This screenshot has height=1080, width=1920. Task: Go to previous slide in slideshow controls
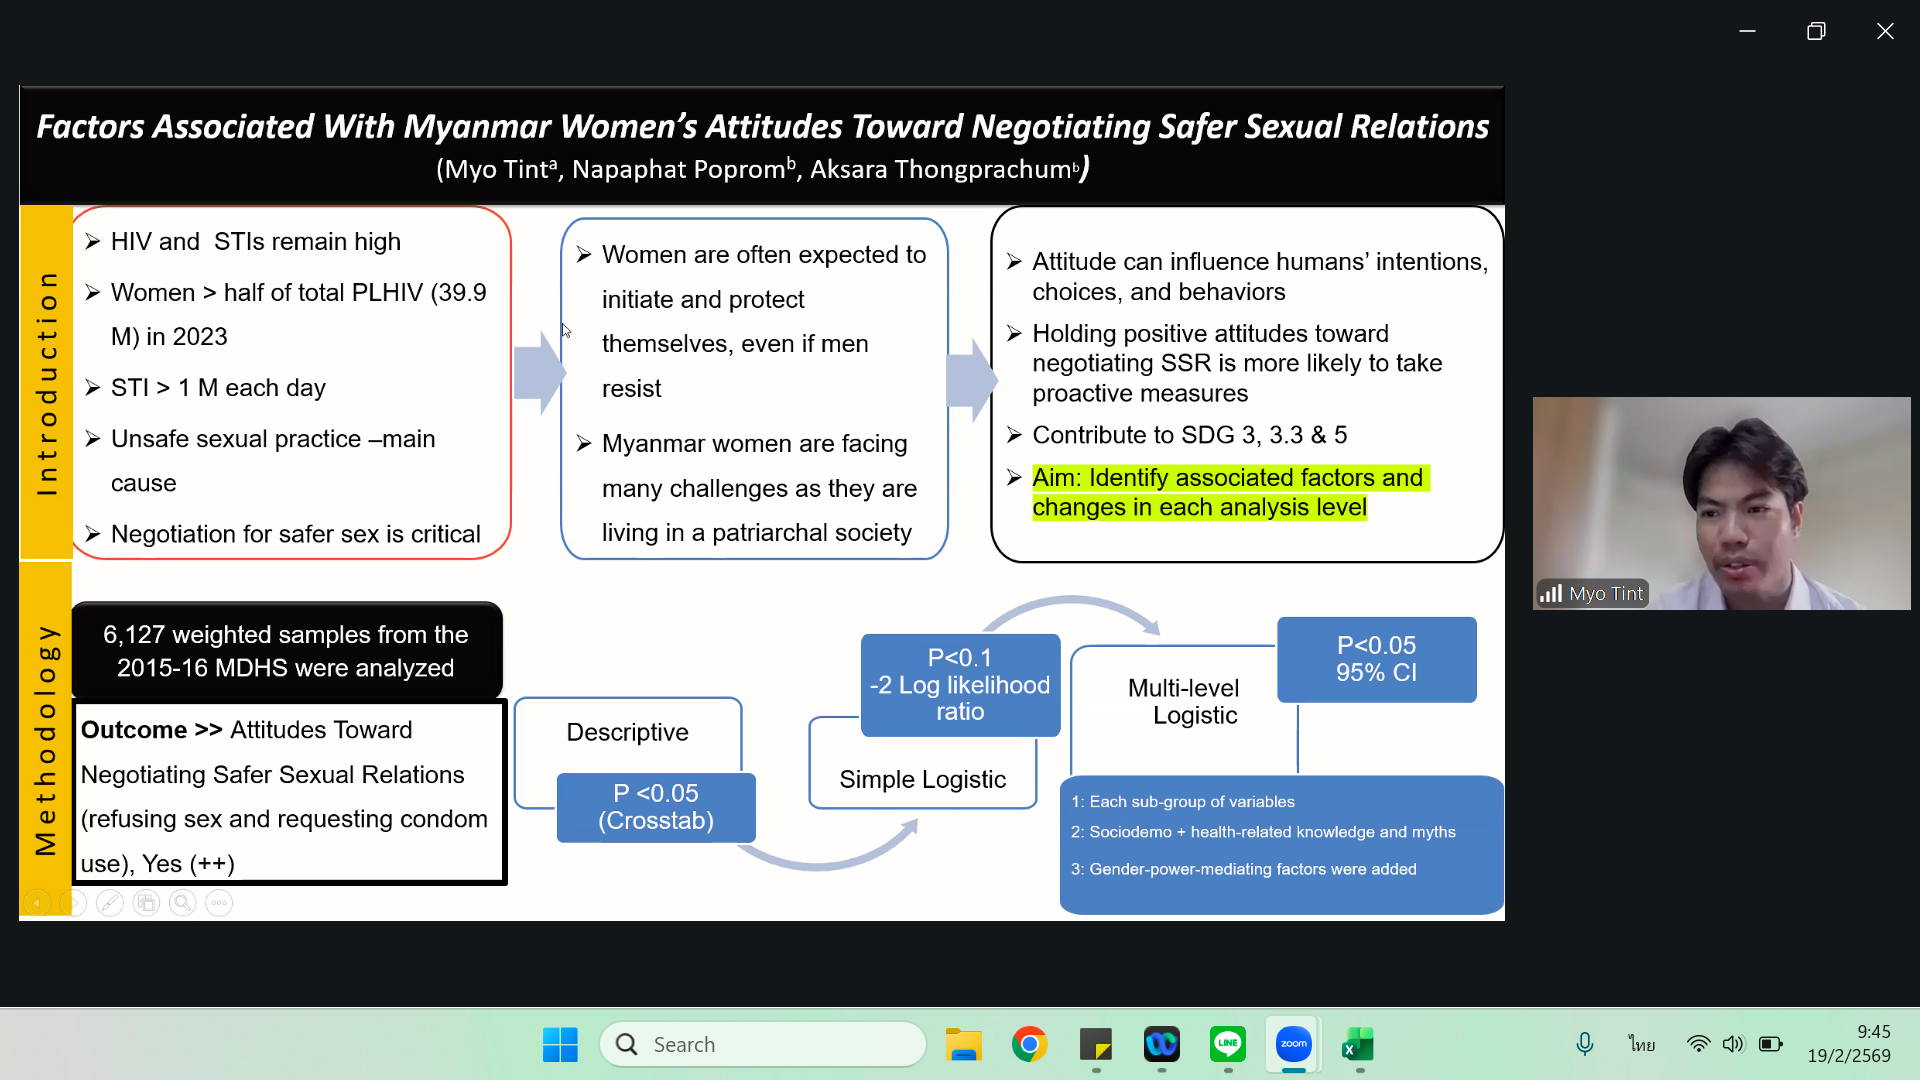37,903
